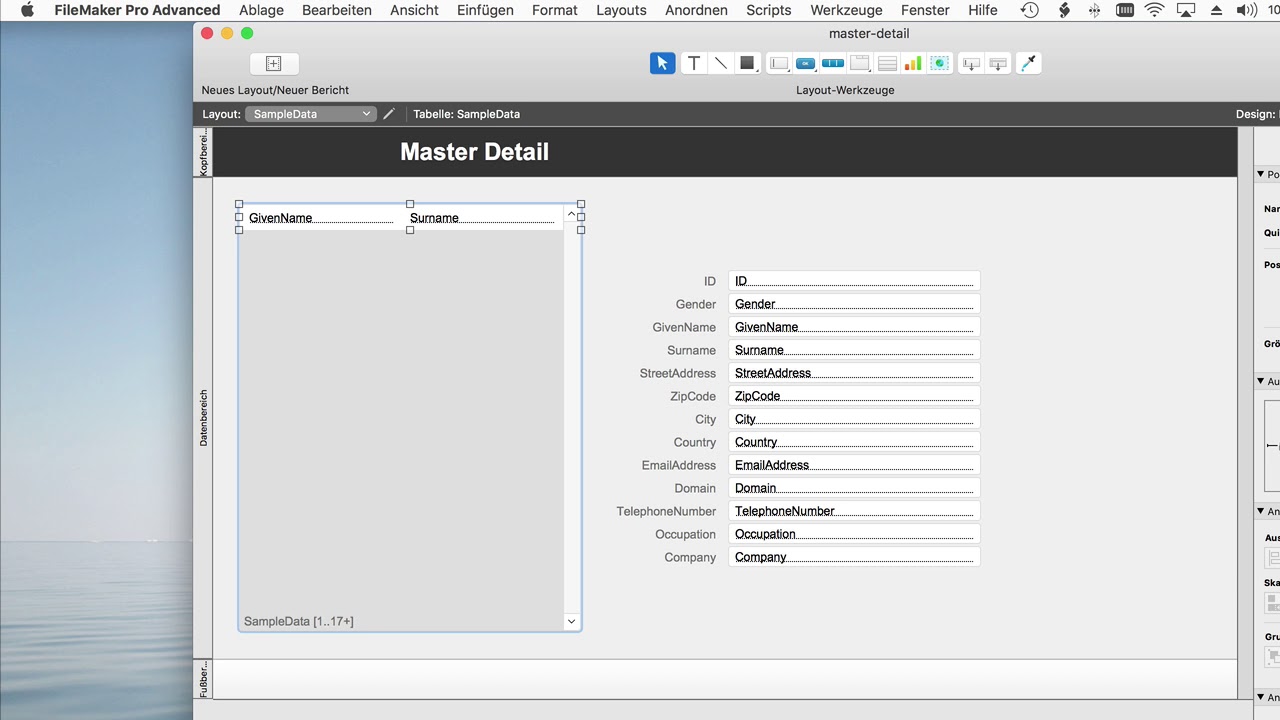Select the GivenName field in portal row
Screen dimensions: 1280x720
pos(321,218)
